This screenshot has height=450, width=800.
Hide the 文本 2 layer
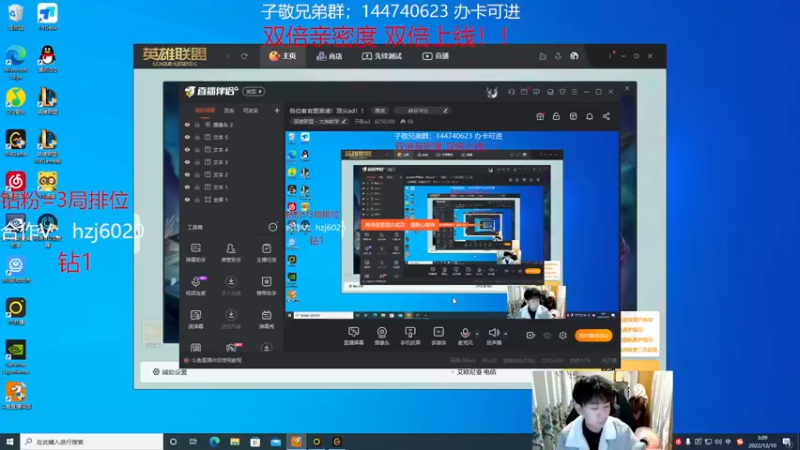point(187,174)
